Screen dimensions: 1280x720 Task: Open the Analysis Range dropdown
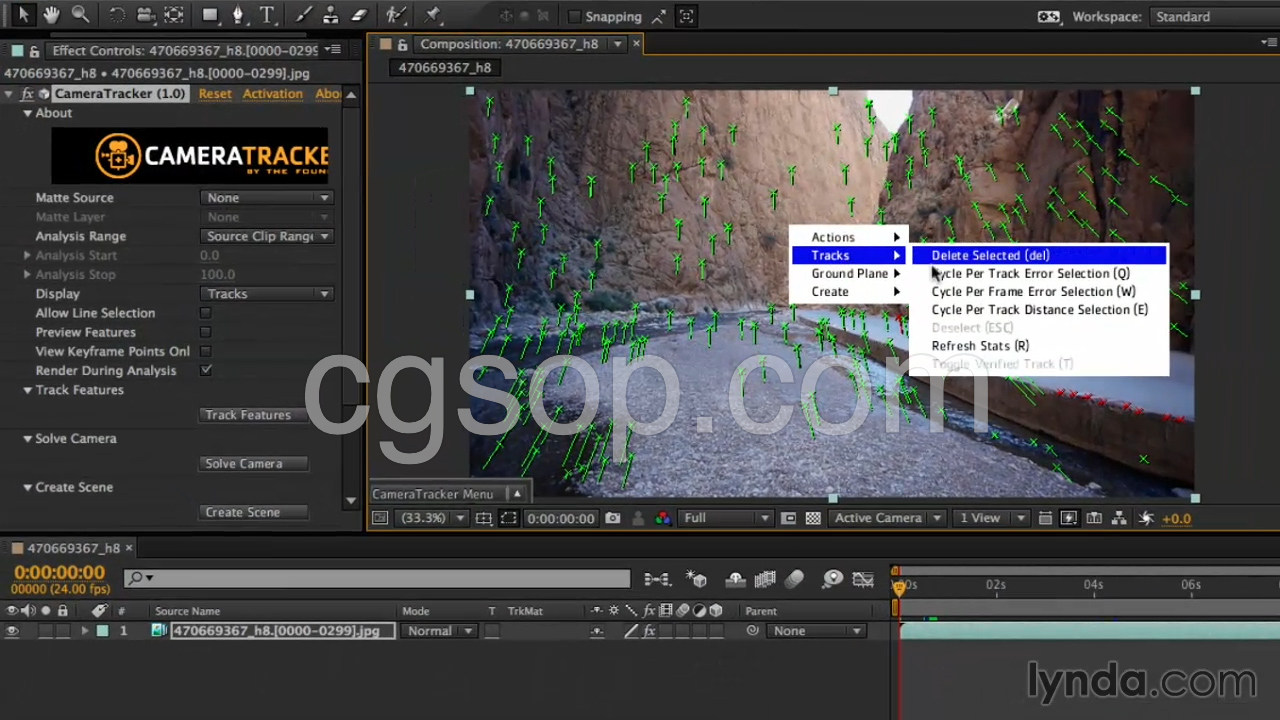[267, 236]
